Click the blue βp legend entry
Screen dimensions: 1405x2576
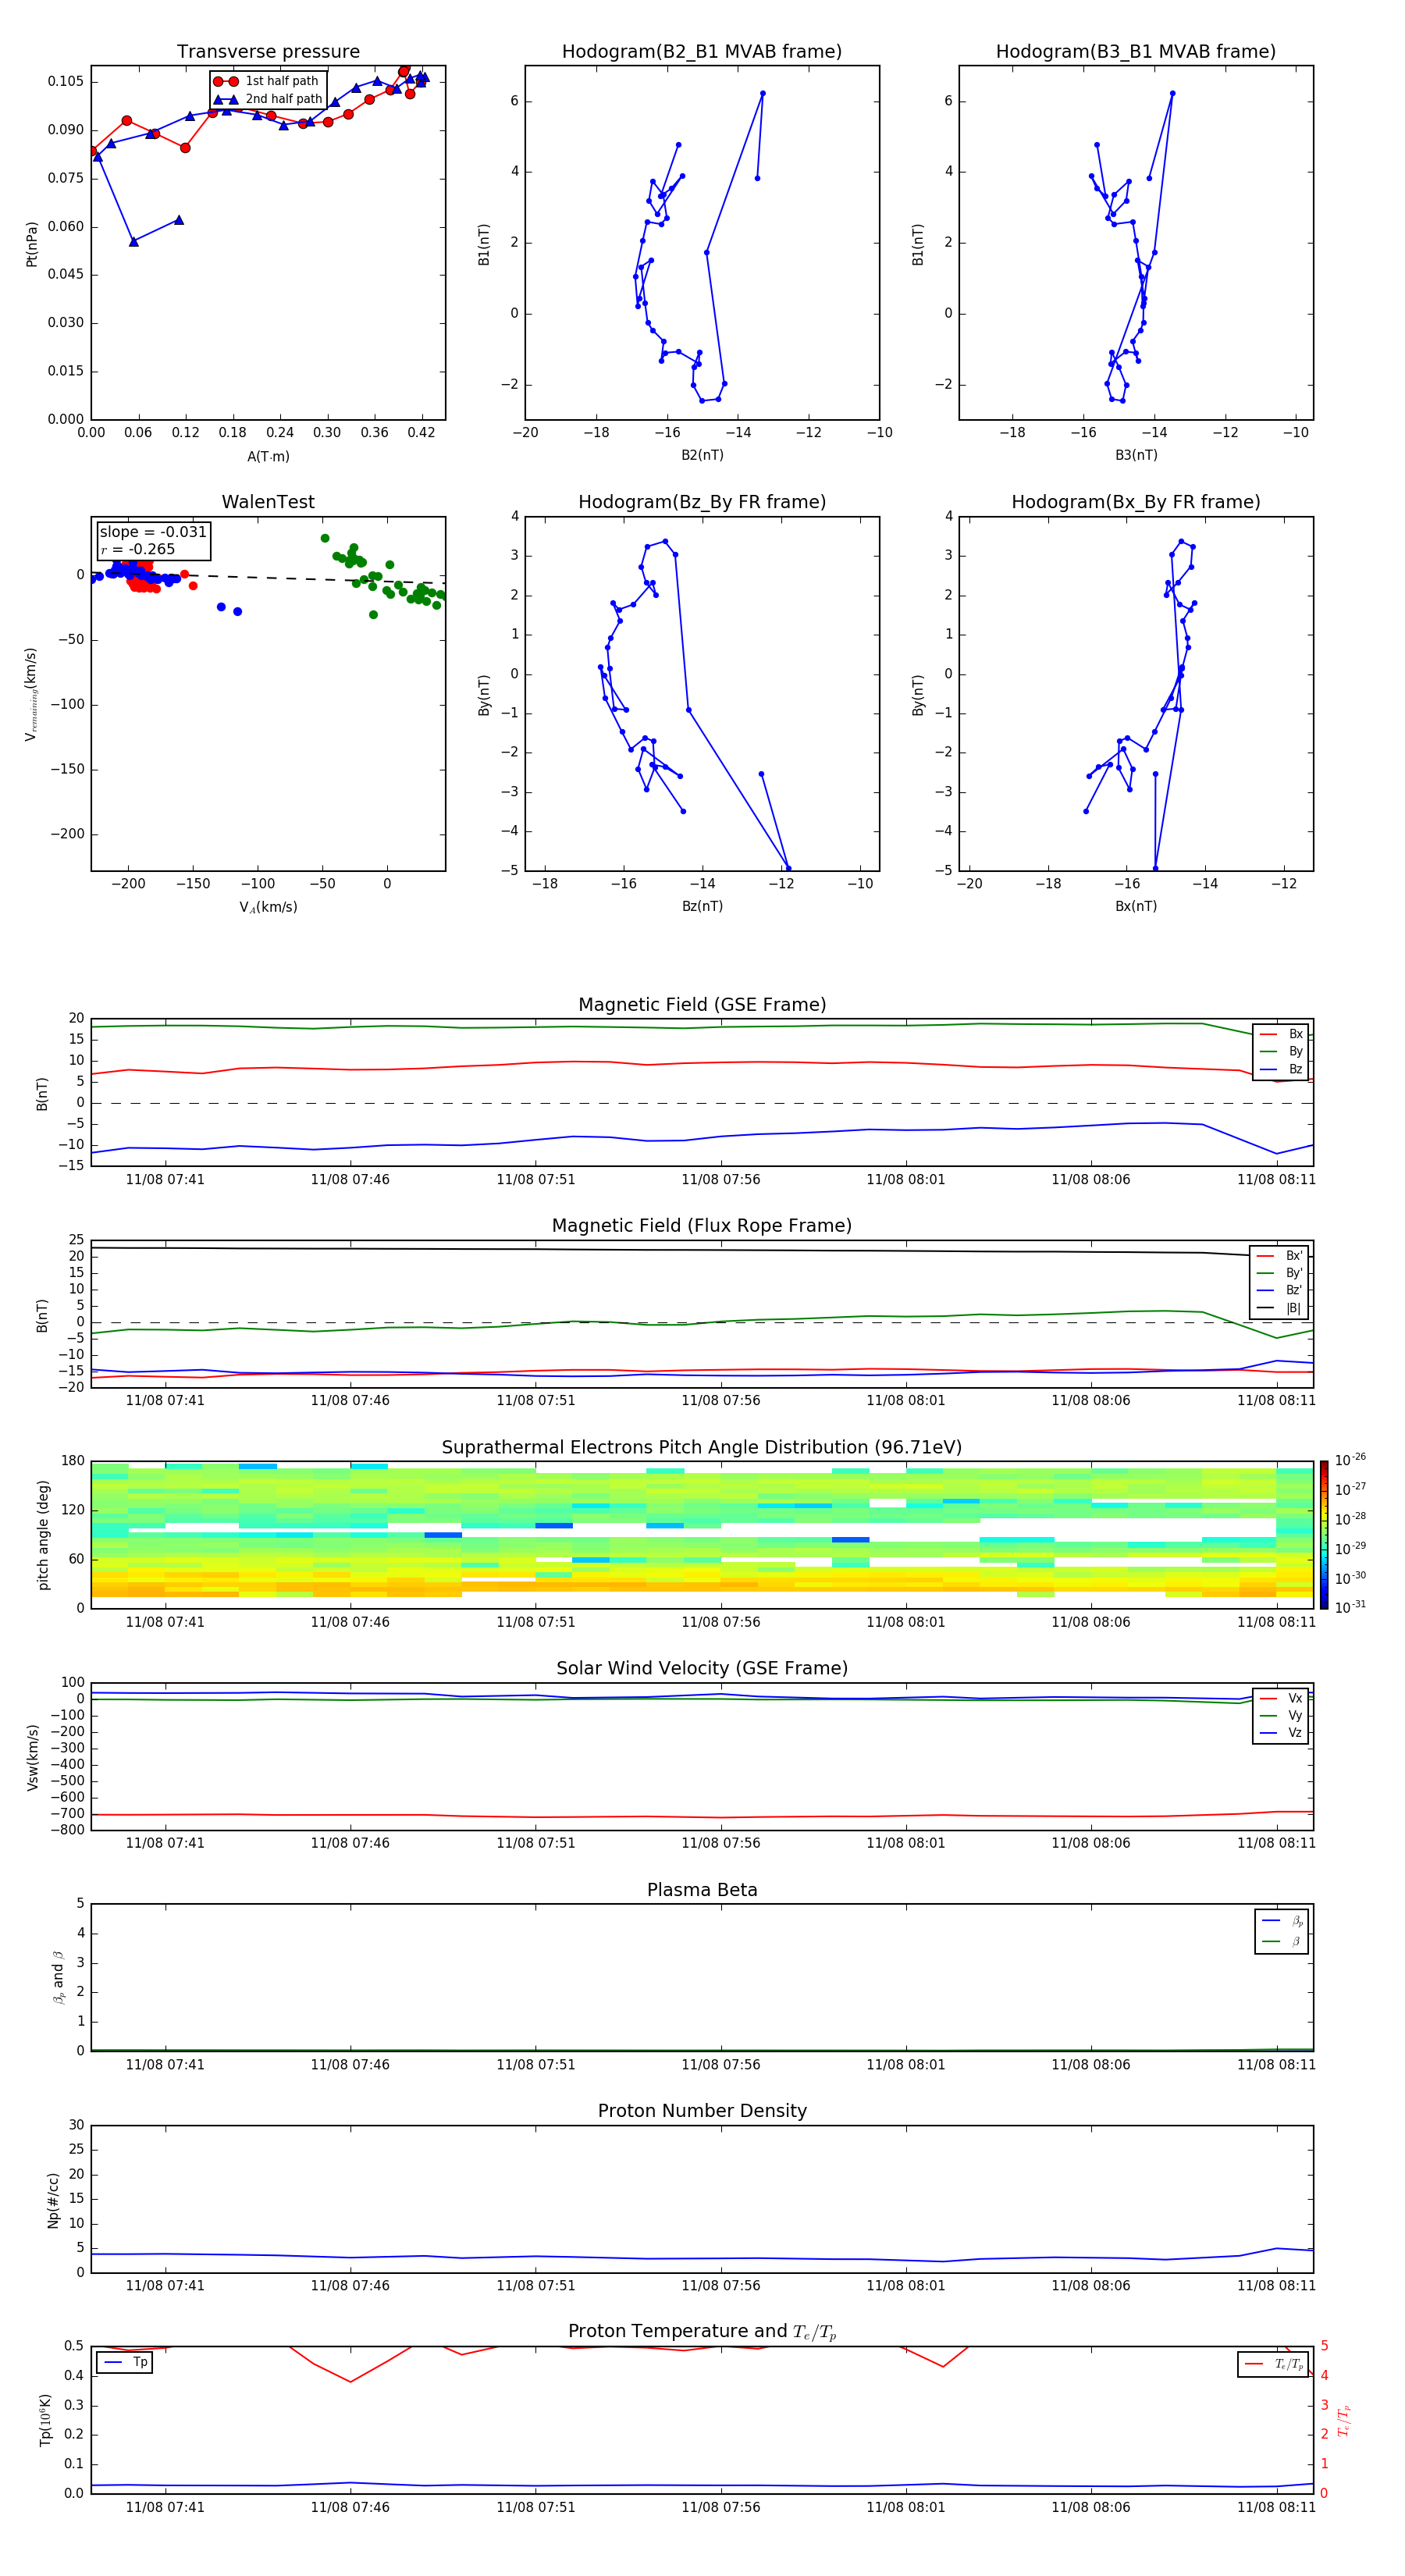pyautogui.click(x=1282, y=1921)
